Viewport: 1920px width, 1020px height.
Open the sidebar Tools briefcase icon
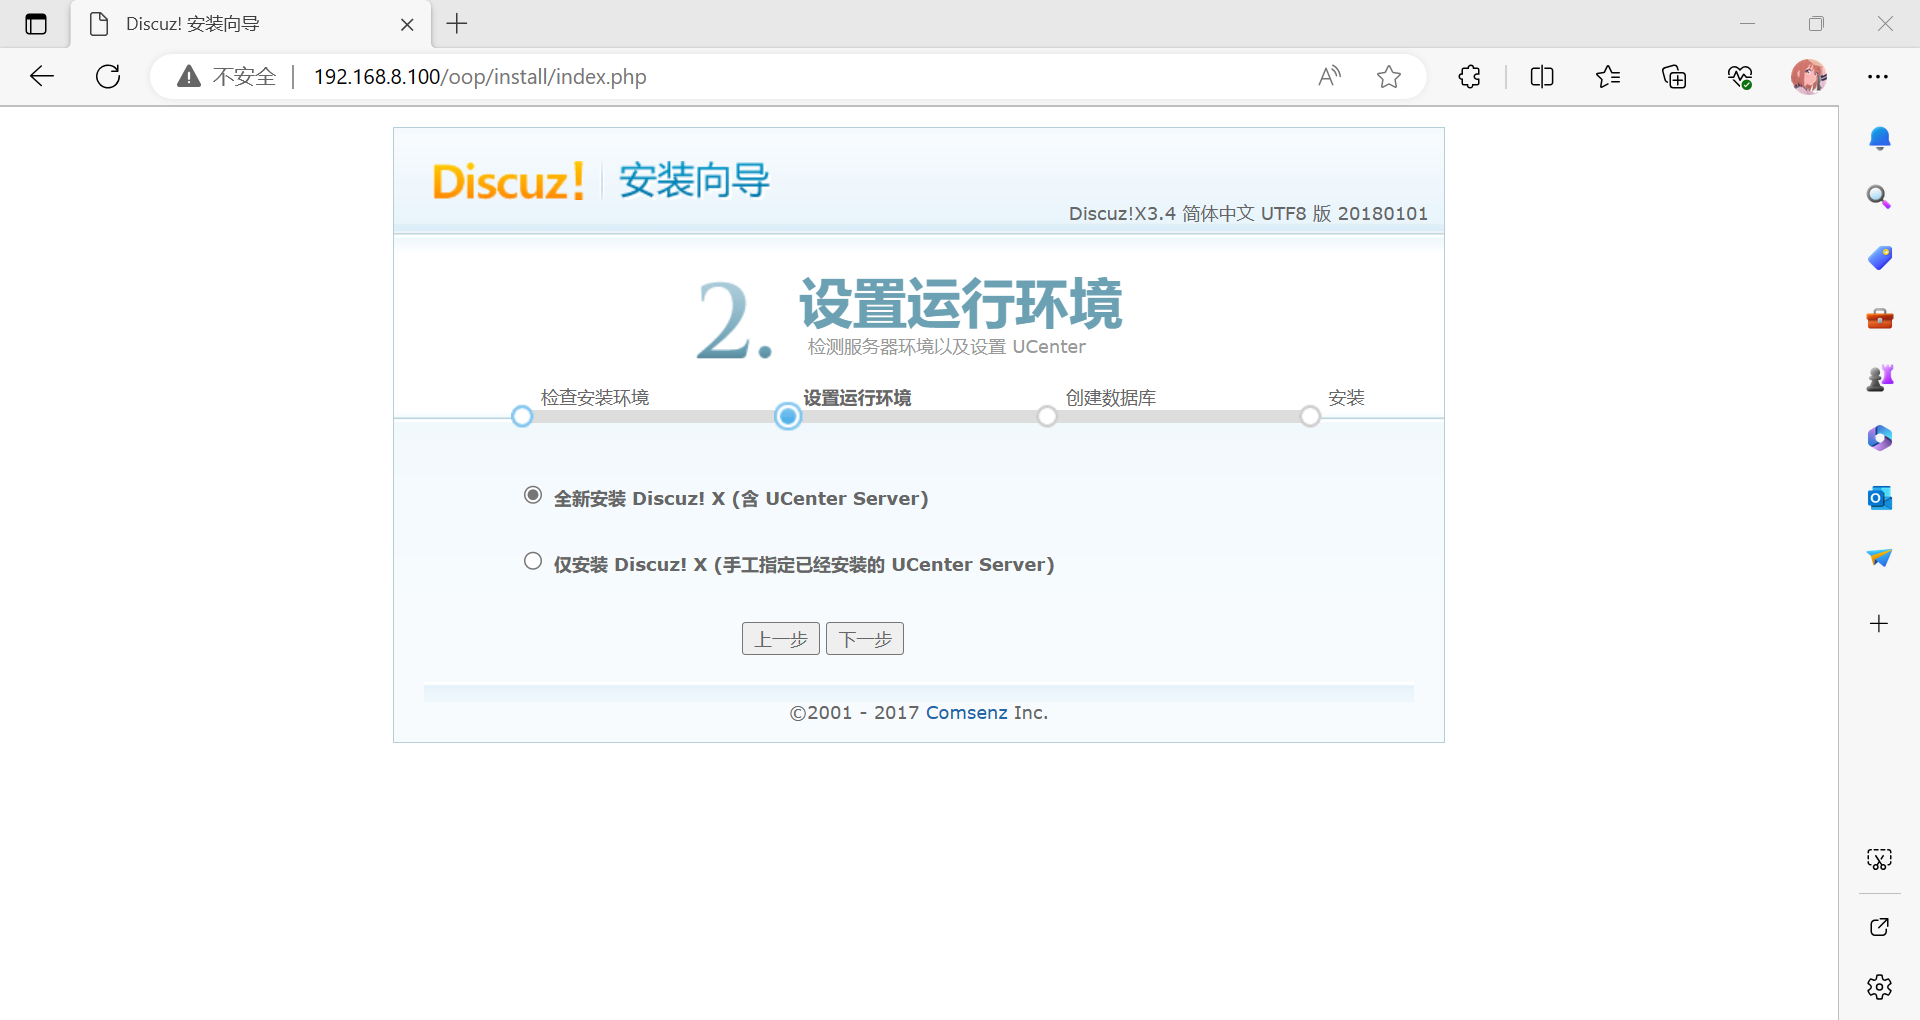point(1880,318)
